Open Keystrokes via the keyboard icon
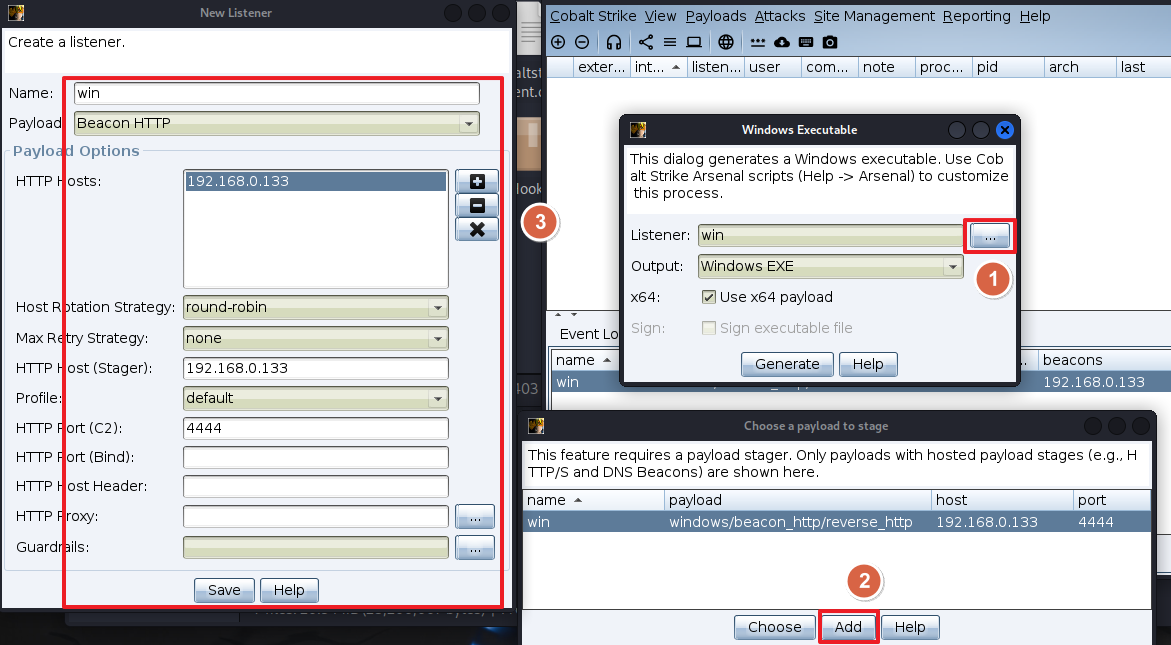The image size is (1171, 645). tap(806, 43)
